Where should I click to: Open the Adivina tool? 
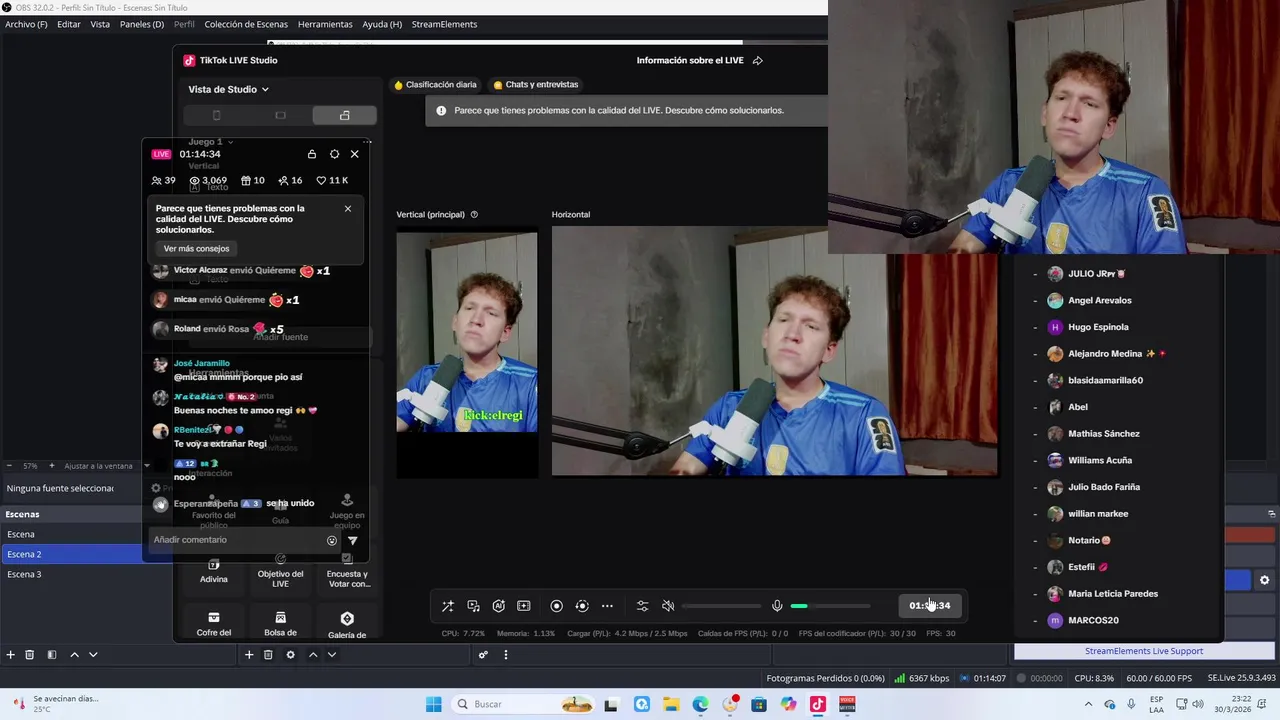[213, 572]
